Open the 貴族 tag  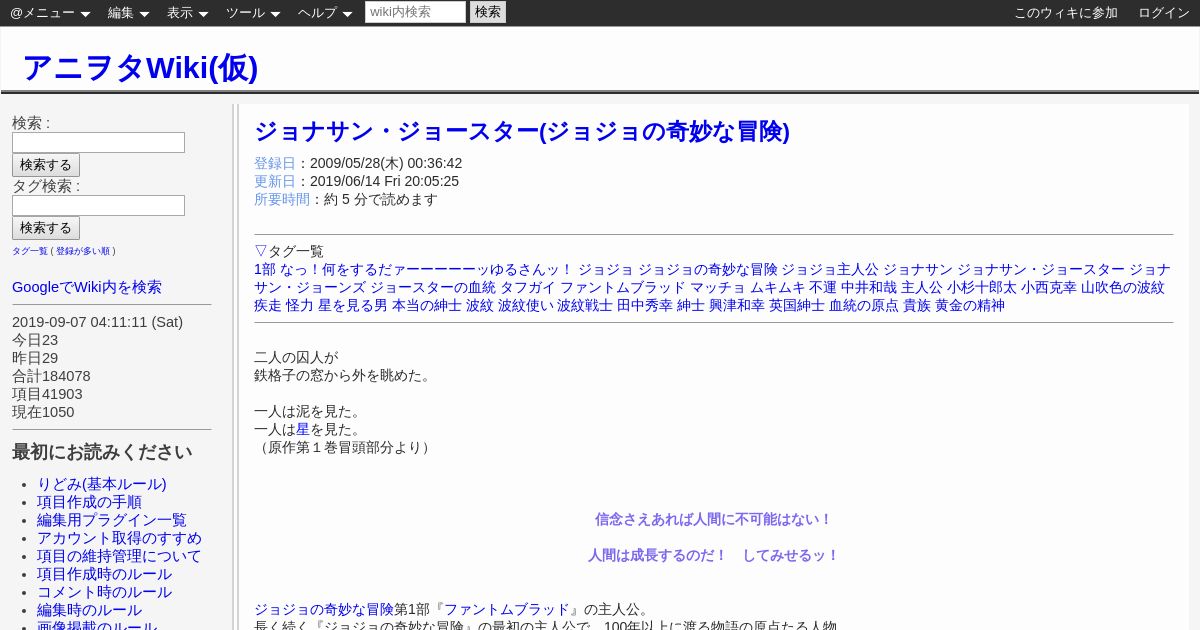[x=917, y=305]
